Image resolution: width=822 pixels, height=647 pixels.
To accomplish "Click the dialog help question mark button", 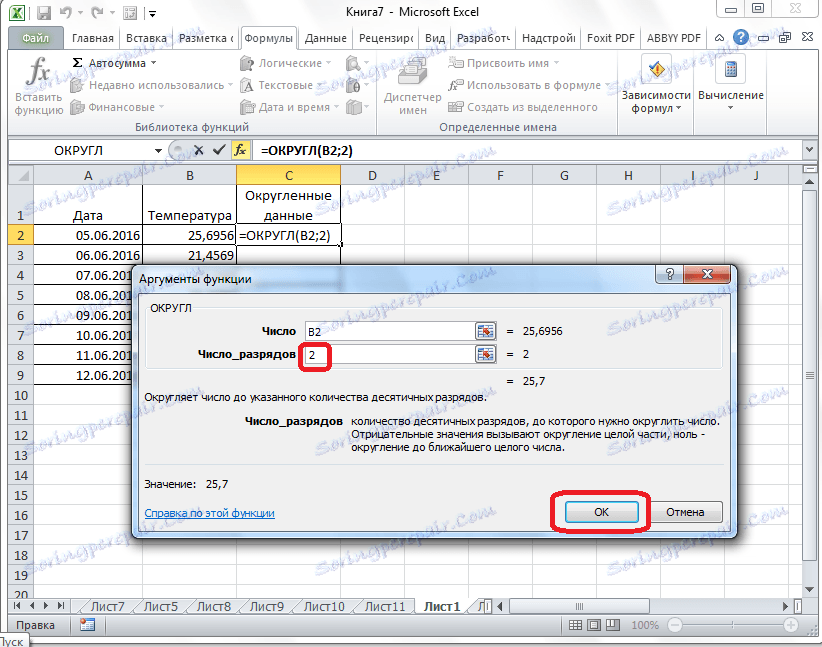I will 669,274.
